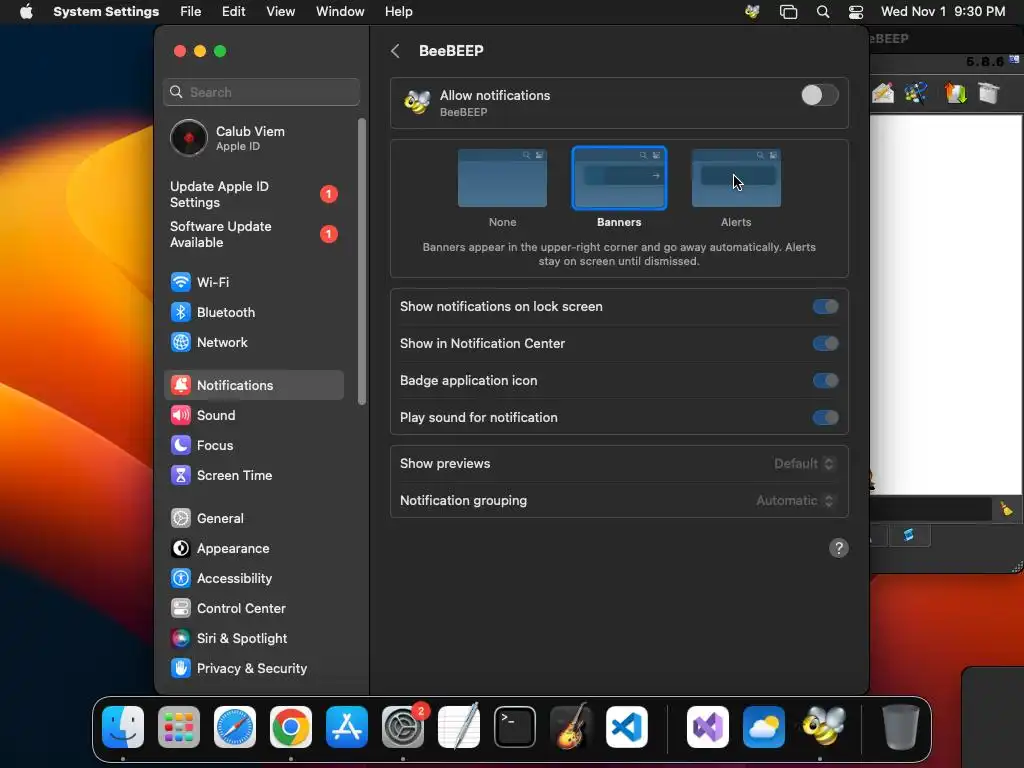Image resolution: width=1024 pixels, height=768 pixels.
Task: Open purple Visual Studio from the Dock
Action: coord(708,726)
